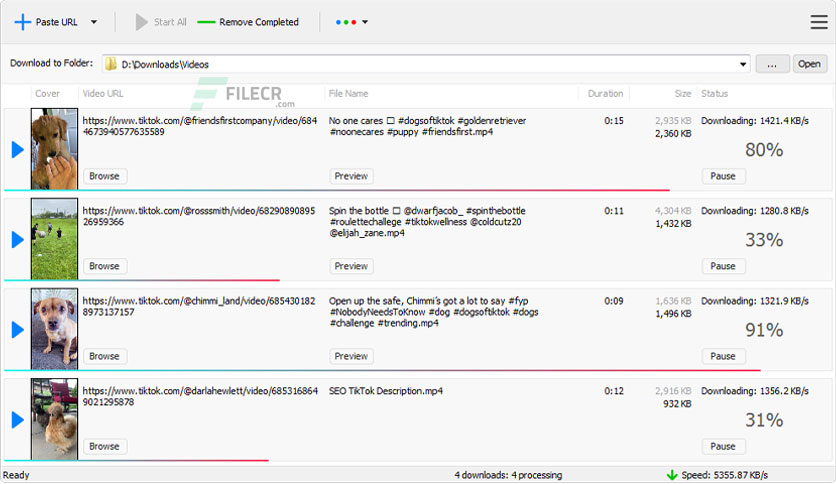Open the download folder path dropdown
Screen dimensions: 836x484
[743, 64]
